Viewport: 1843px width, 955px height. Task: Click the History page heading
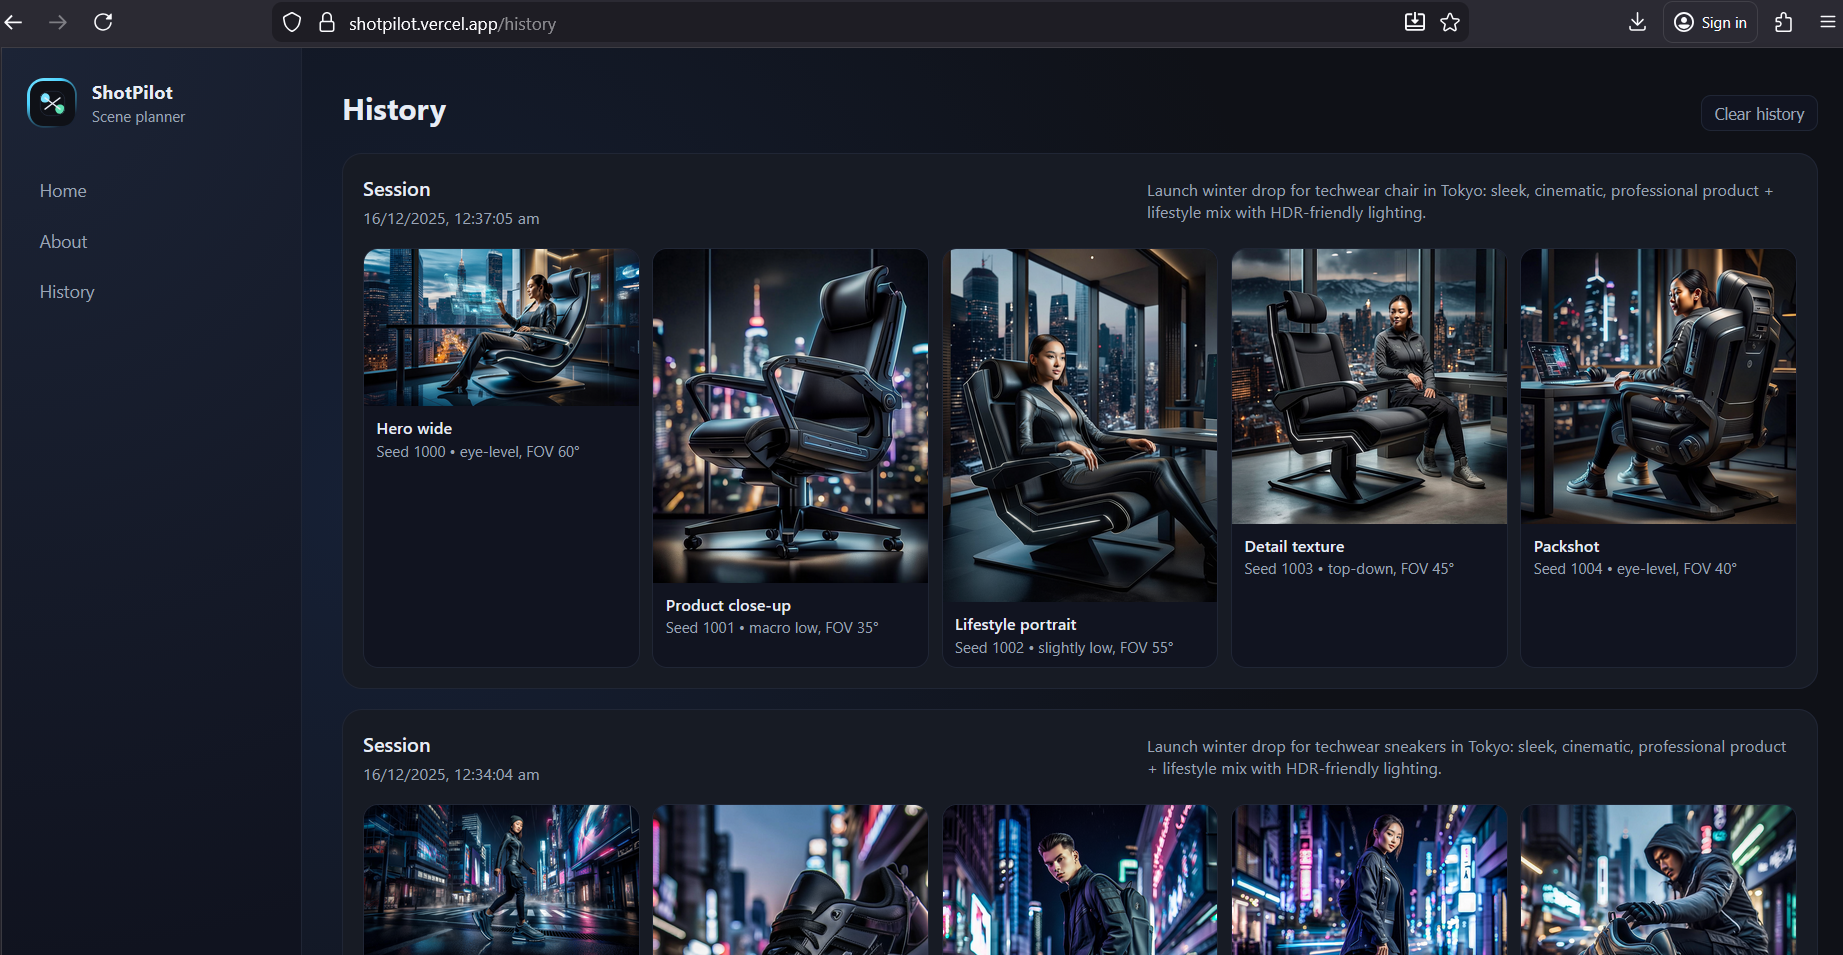coord(394,110)
